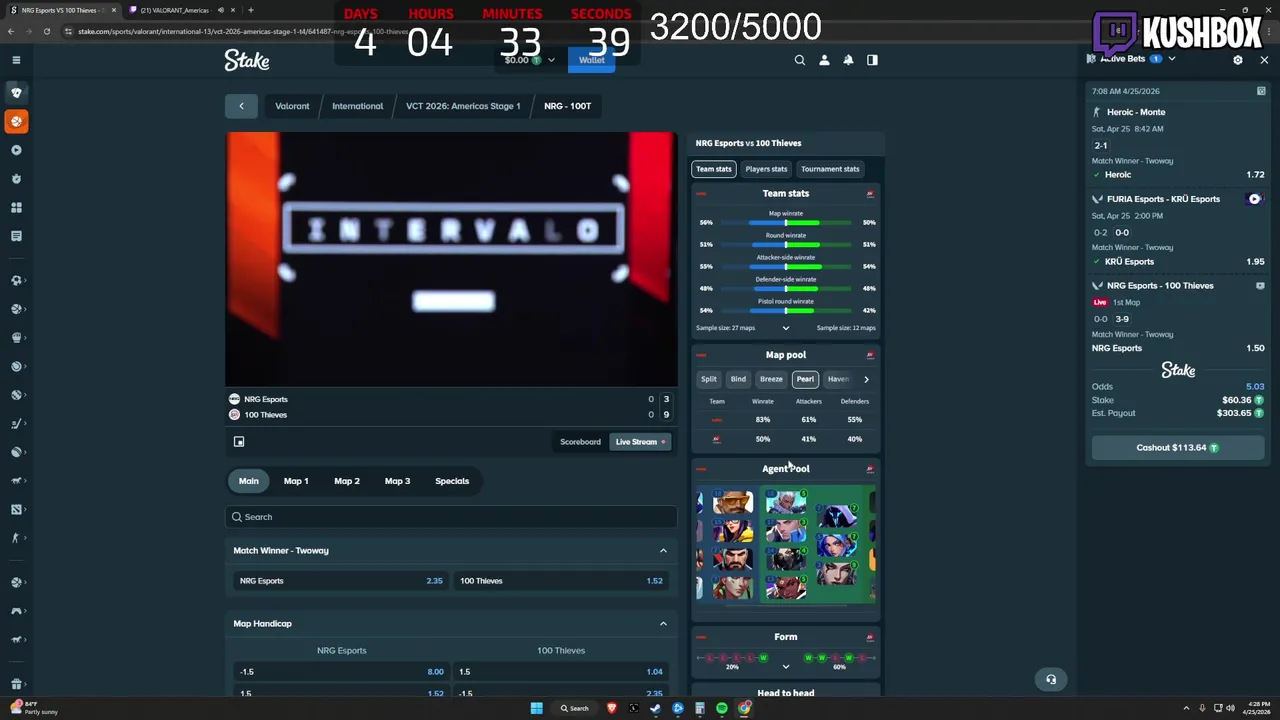Select the Map 2 markets tab
Viewport: 1280px width, 720px height.
pyautogui.click(x=347, y=481)
